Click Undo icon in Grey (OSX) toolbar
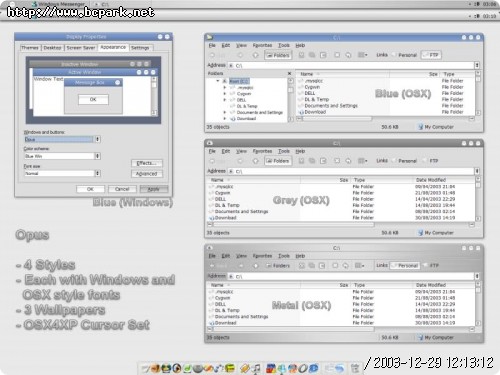This screenshot has height=375, width=500. (x=348, y=161)
